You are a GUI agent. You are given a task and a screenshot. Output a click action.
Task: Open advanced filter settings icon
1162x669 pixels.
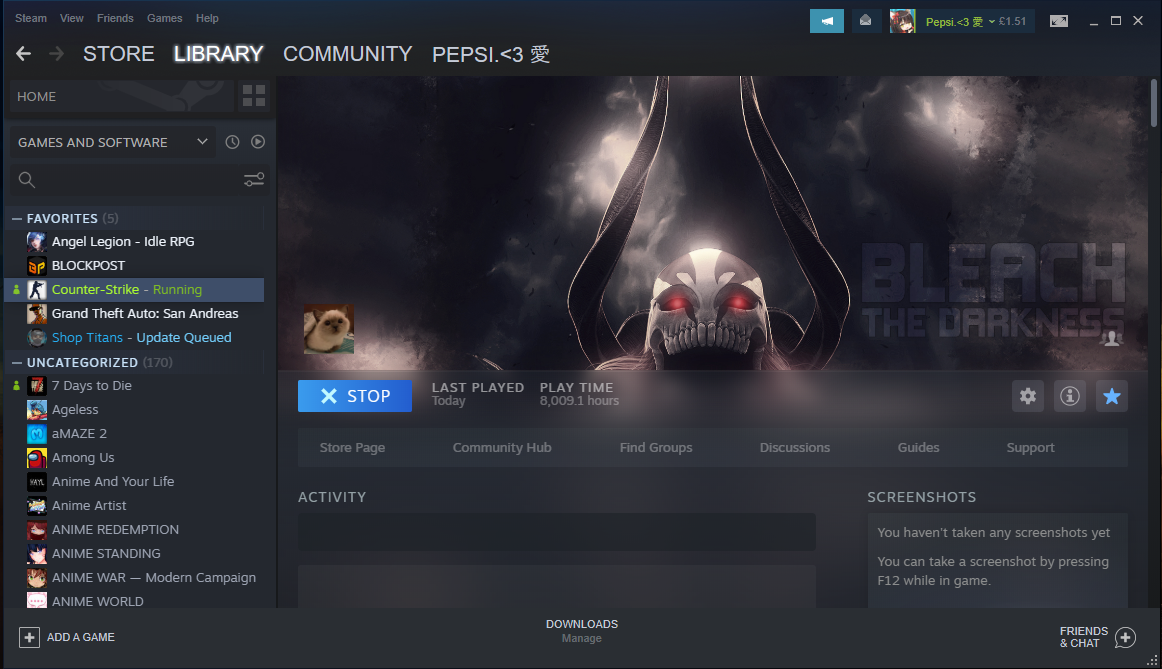[x=254, y=180]
